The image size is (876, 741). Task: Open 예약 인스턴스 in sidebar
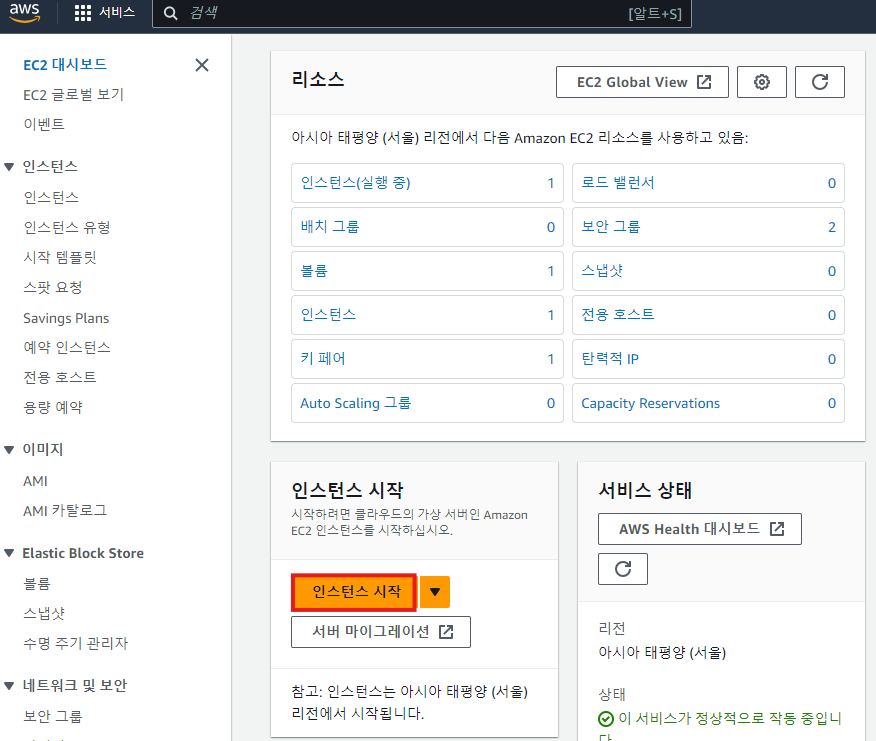pos(66,348)
